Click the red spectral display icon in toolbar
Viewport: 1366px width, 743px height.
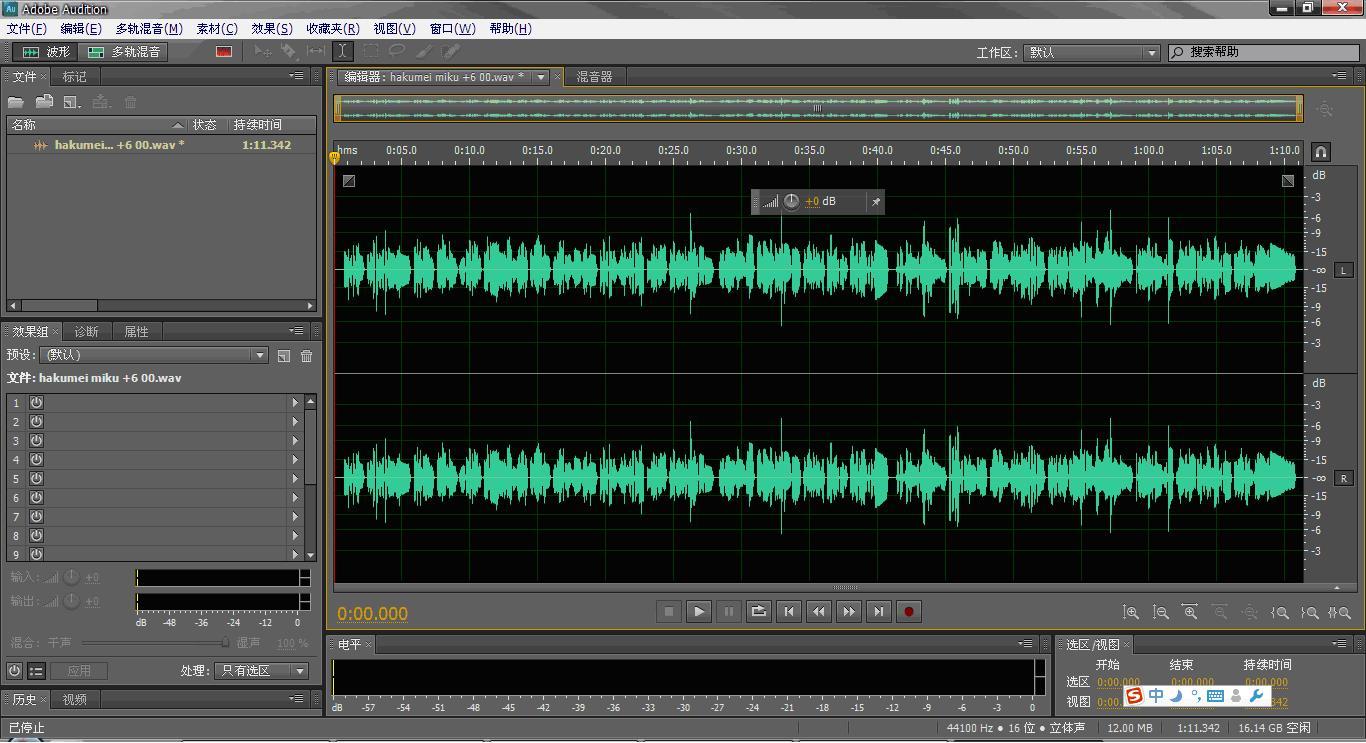(x=224, y=52)
